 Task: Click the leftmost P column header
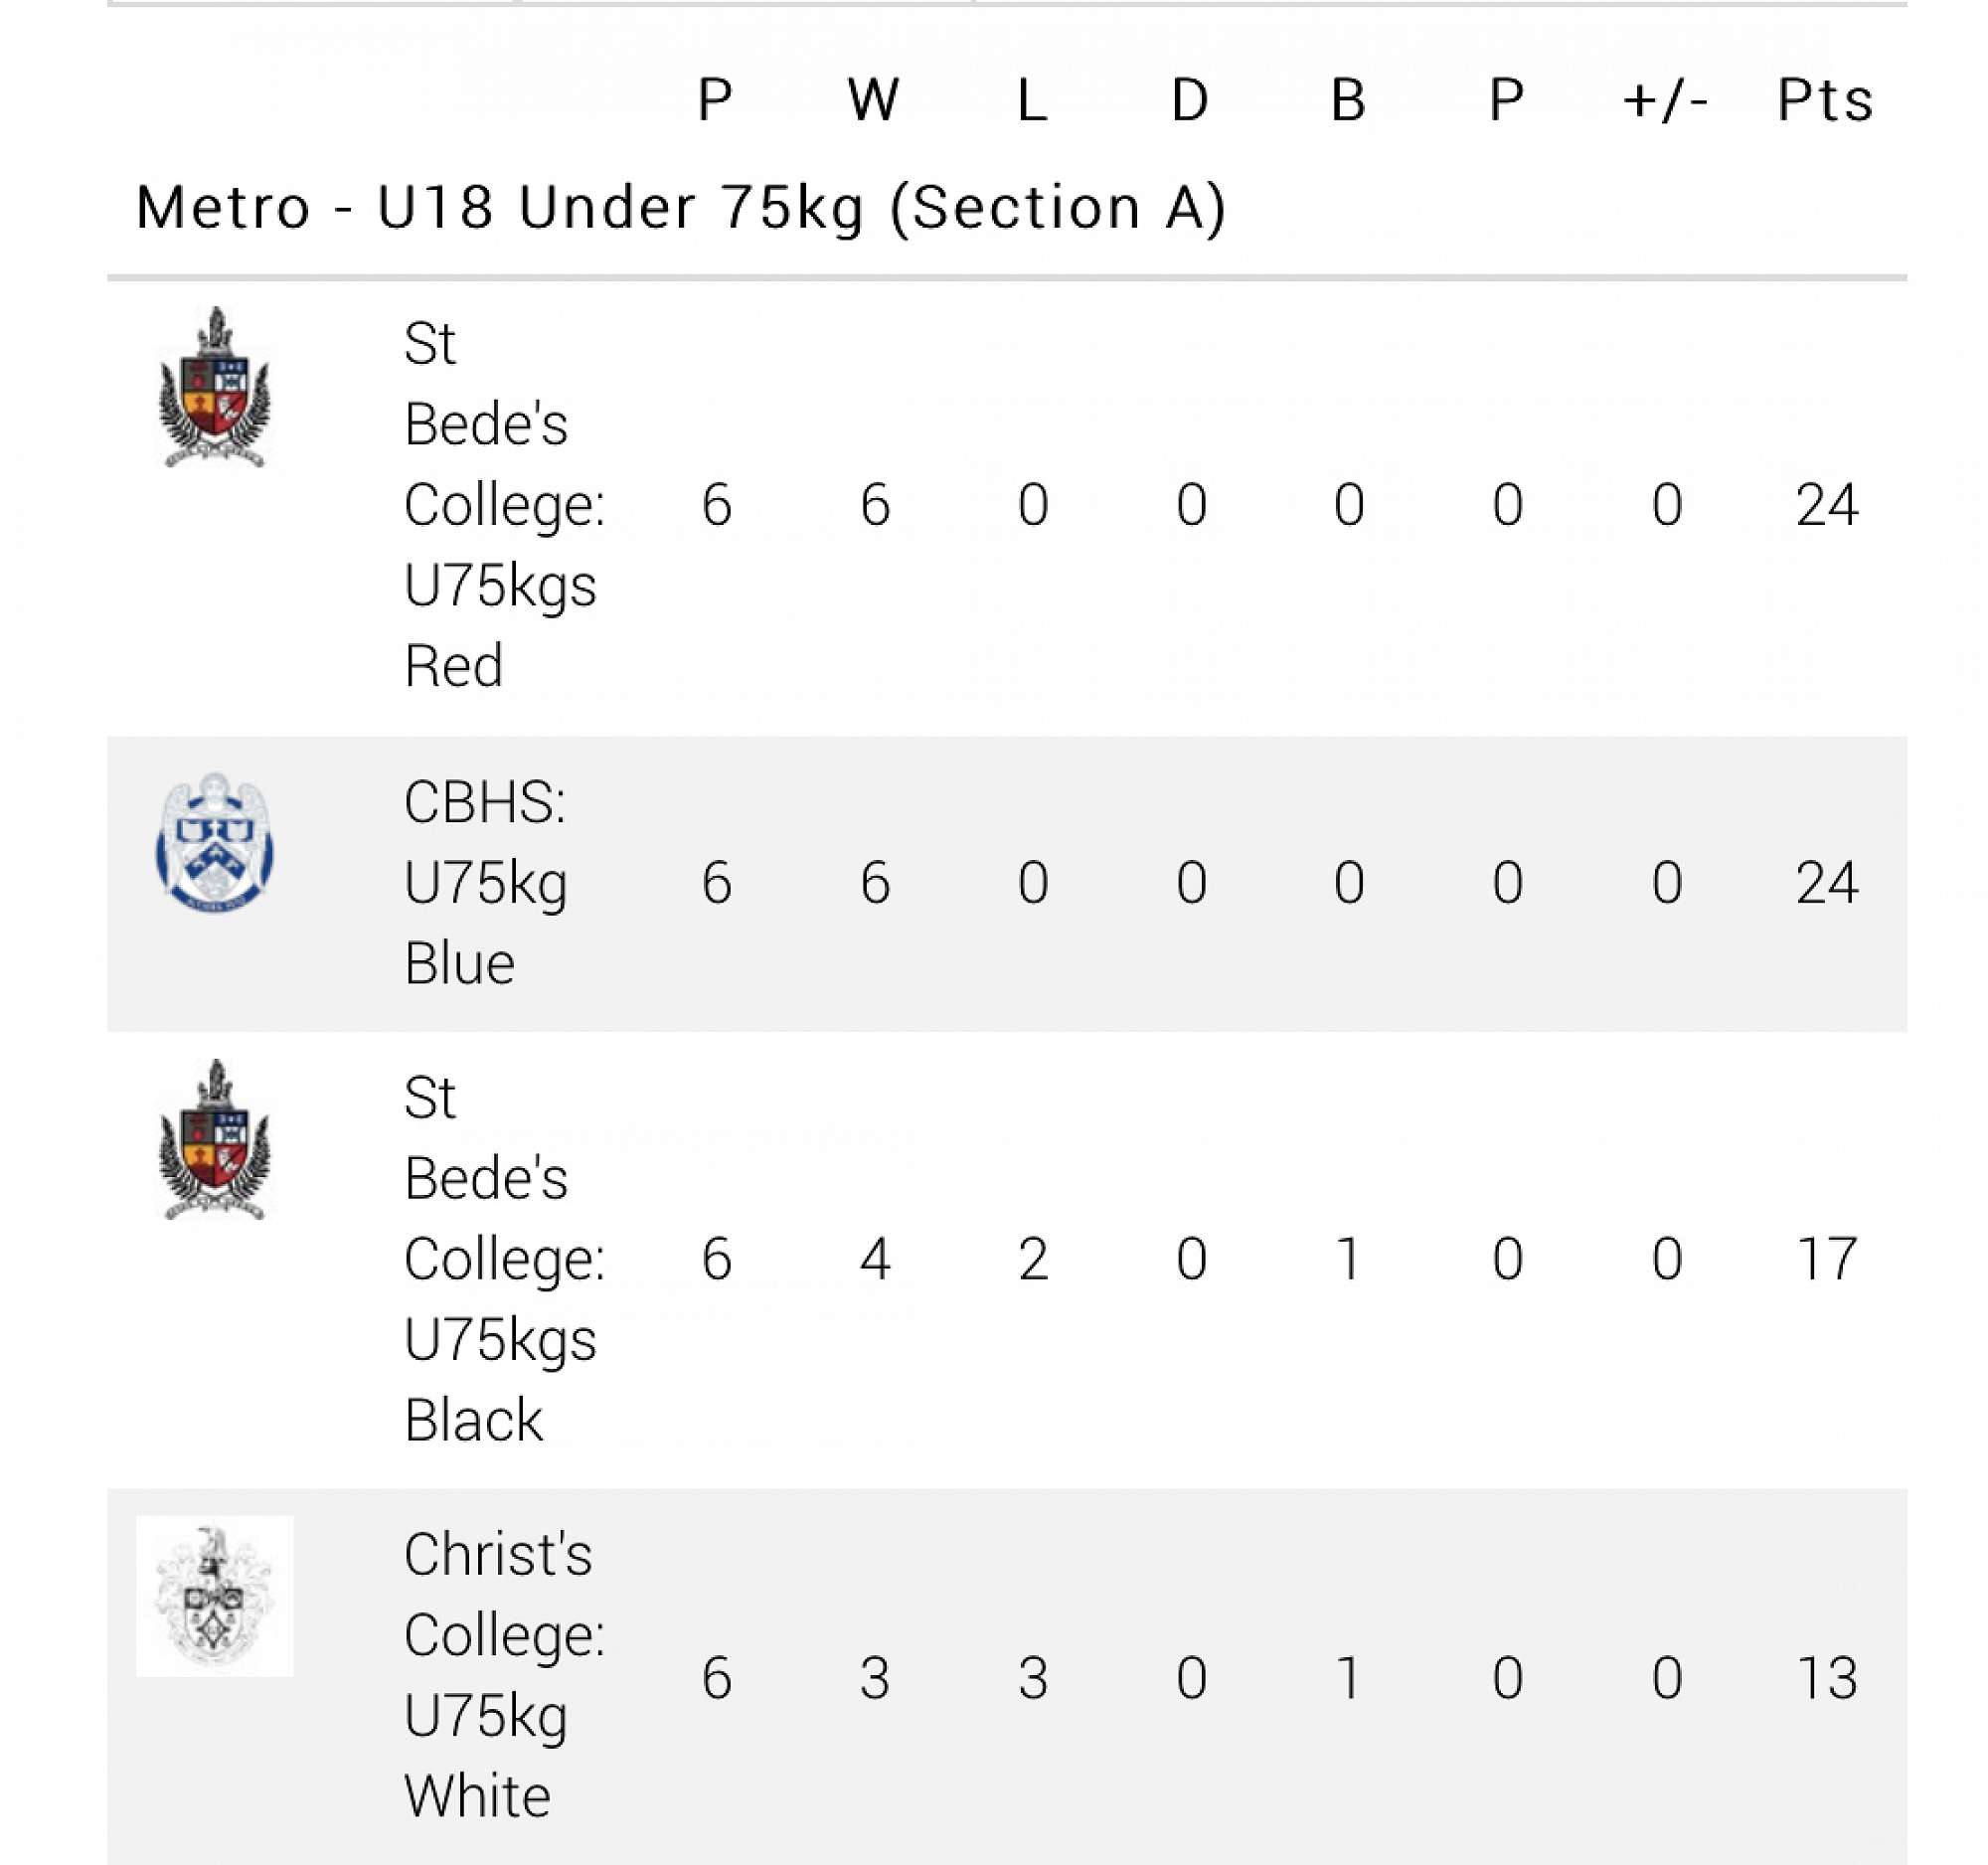pyautogui.click(x=716, y=100)
